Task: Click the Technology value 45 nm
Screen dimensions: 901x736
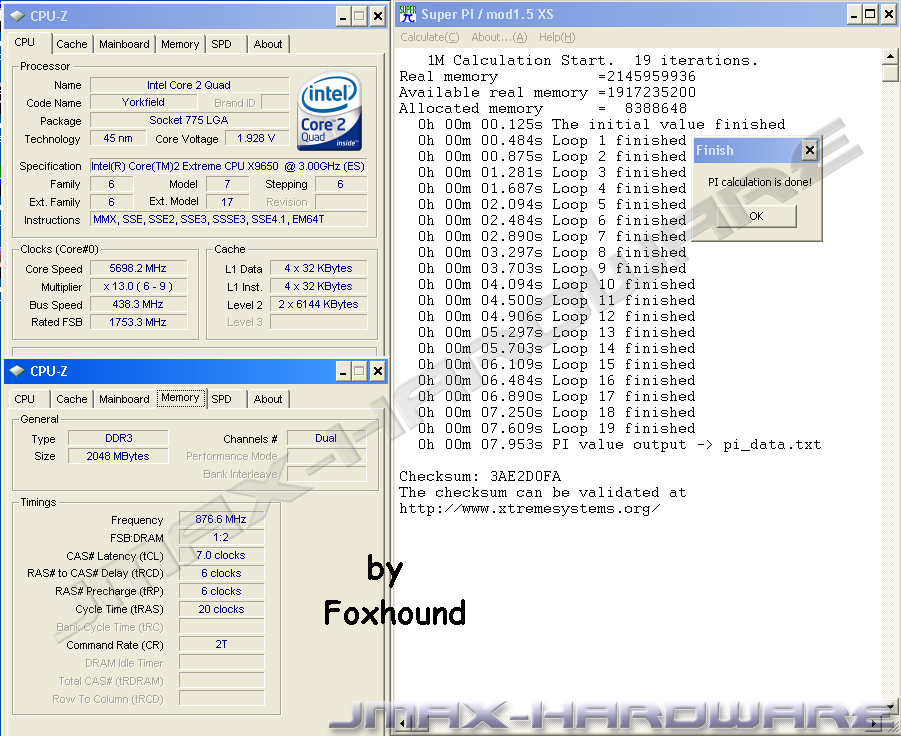Action: pyautogui.click(x=118, y=138)
